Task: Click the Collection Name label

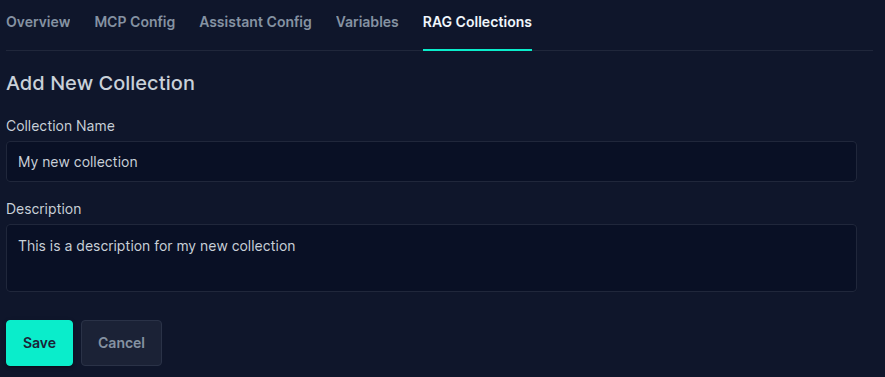Action: [x=60, y=126]
